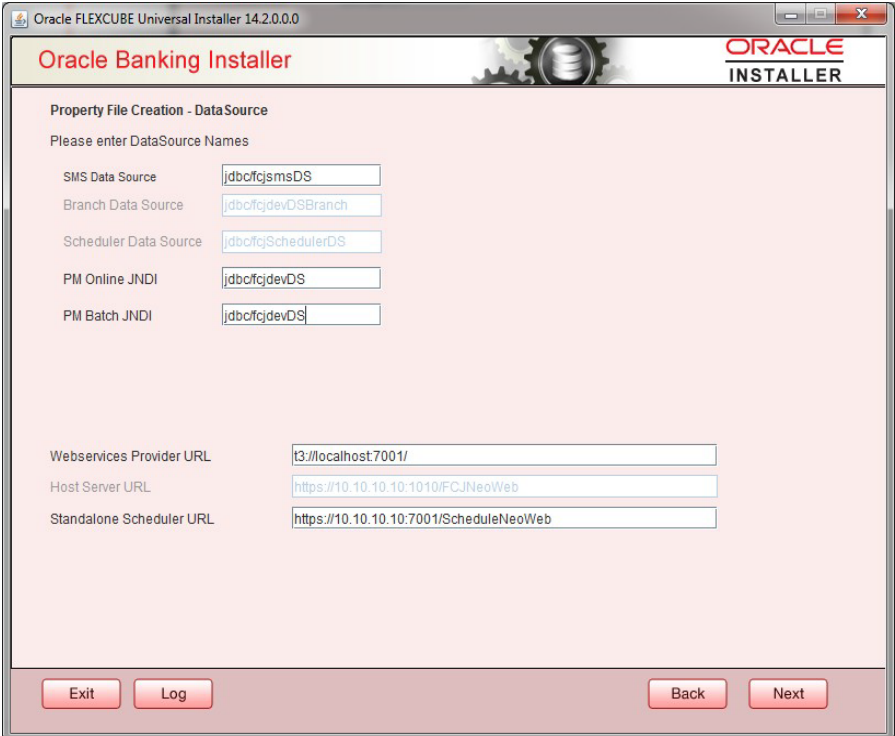
Task: Click the 'PM Online JNDI' label
Action: [x=110, y=279]
